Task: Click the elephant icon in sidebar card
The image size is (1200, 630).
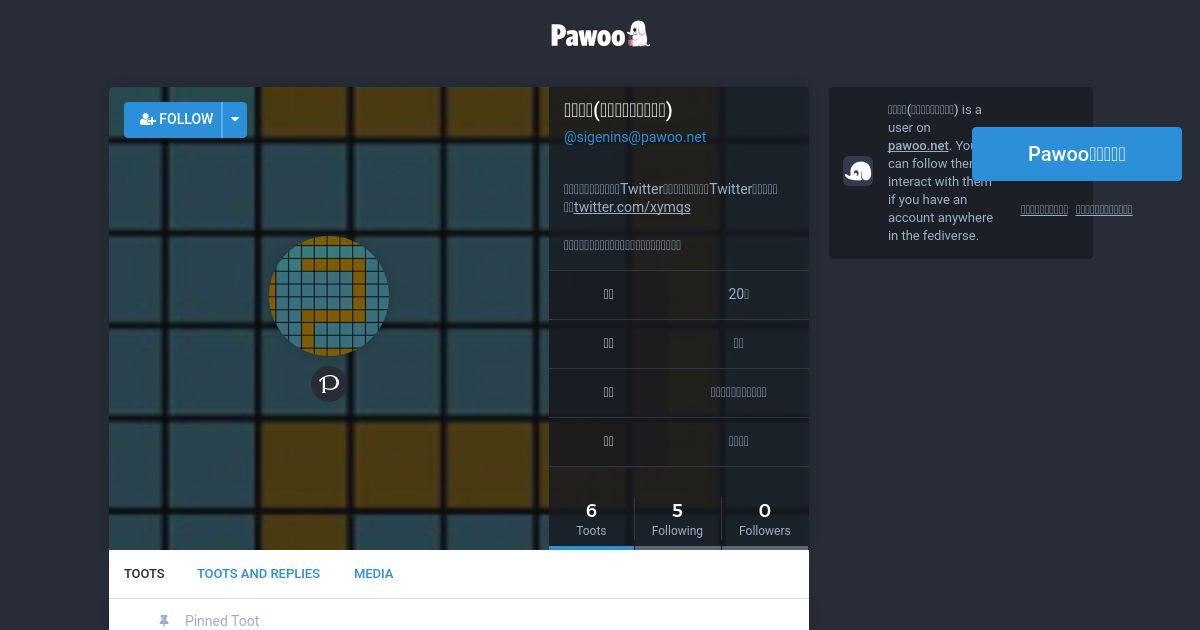Action: (x=858, y=171)
